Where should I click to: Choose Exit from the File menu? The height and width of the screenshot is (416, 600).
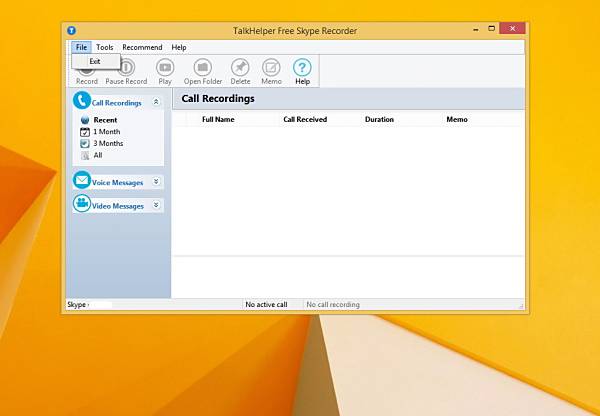[96, 61]
